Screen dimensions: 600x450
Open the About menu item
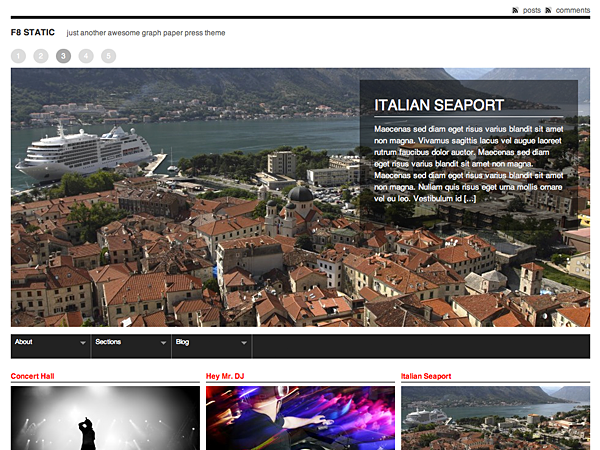point(24,342)
